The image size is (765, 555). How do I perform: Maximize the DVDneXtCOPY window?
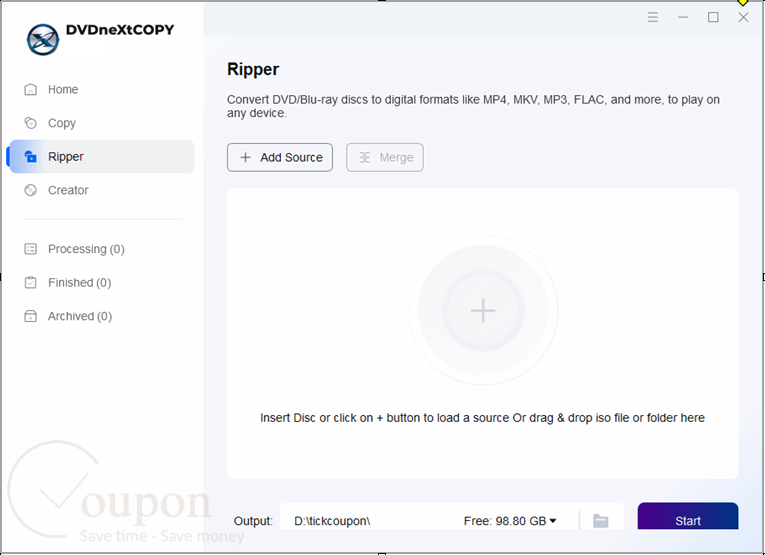coord(713,18)
